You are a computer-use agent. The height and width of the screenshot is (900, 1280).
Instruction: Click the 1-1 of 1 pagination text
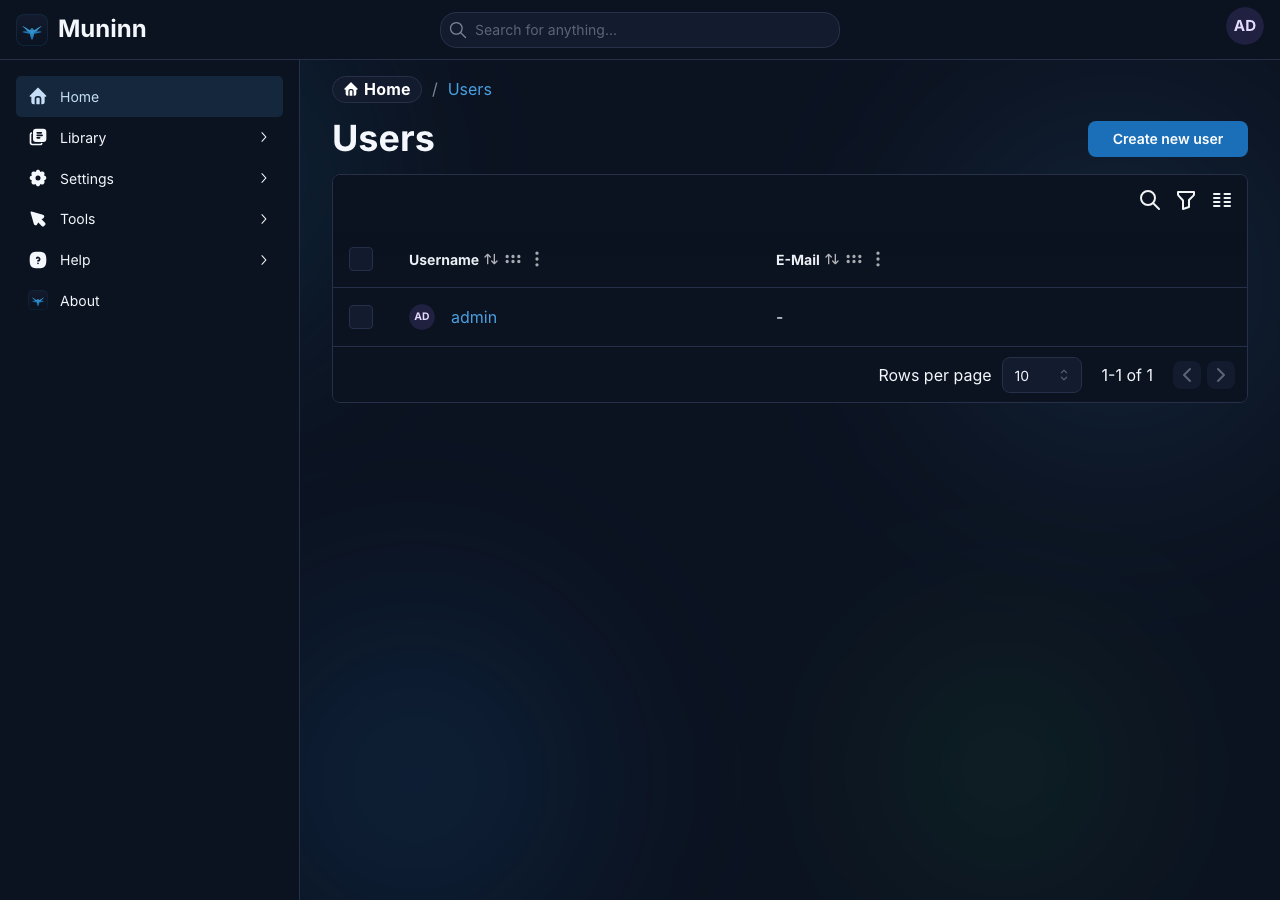coord(1127,375)
